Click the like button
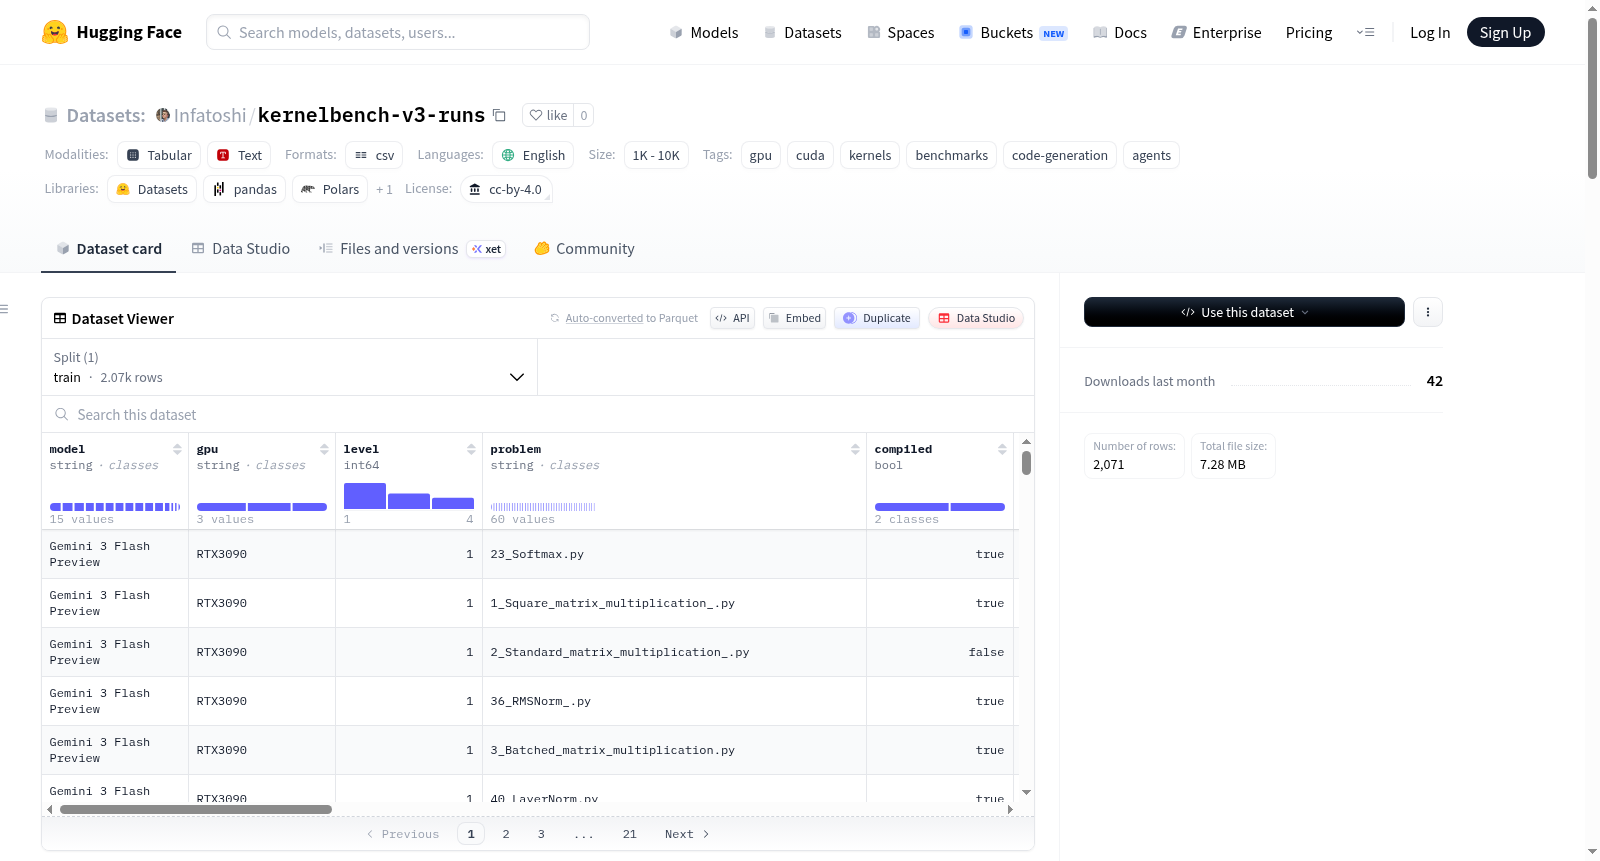Screen dimensions: 1600x861 (x=548, y=115)
